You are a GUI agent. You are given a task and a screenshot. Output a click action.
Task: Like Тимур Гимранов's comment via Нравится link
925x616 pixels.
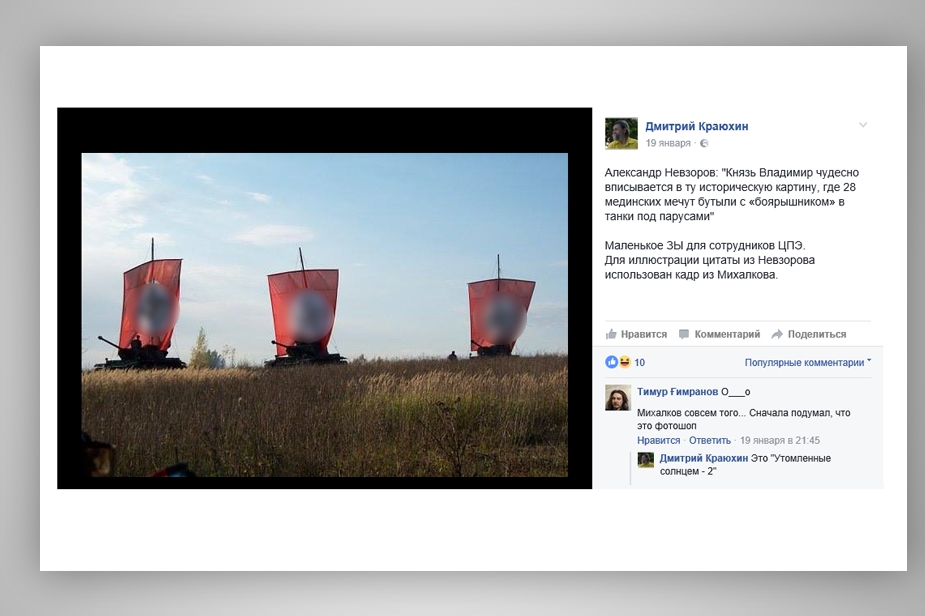[x=658, y=440]
